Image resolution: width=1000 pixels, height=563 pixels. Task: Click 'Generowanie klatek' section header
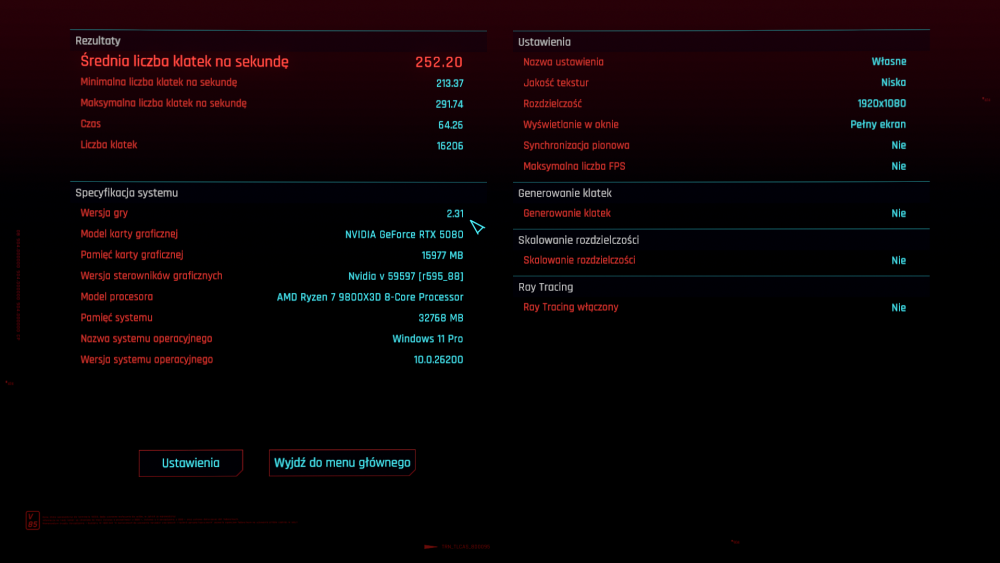[564, 193]
